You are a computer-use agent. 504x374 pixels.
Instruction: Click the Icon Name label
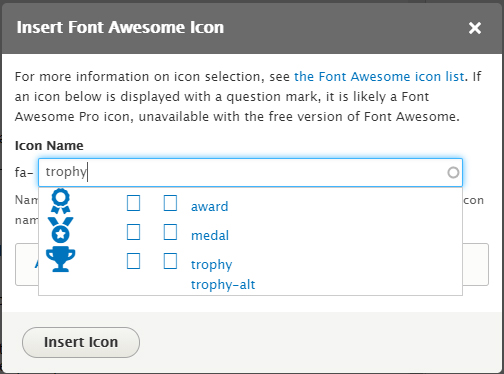(49, 146)
